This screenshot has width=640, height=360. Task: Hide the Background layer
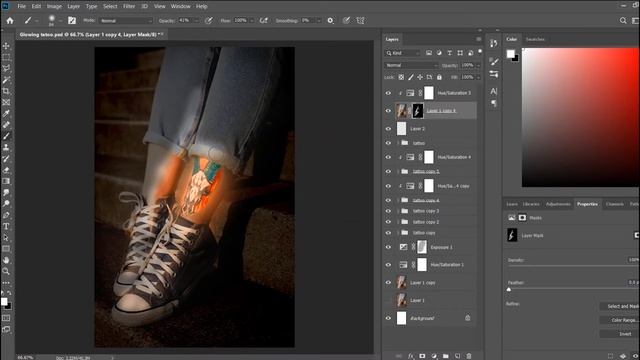(388, 318)
